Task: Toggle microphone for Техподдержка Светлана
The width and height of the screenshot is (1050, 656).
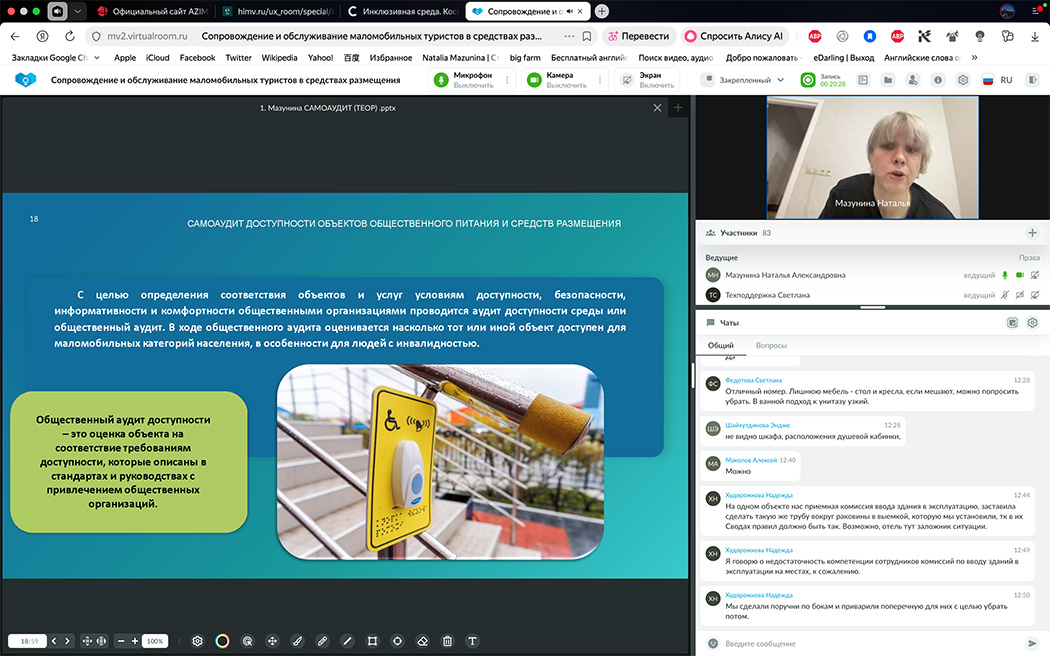Action: [x=1004, y=295]
